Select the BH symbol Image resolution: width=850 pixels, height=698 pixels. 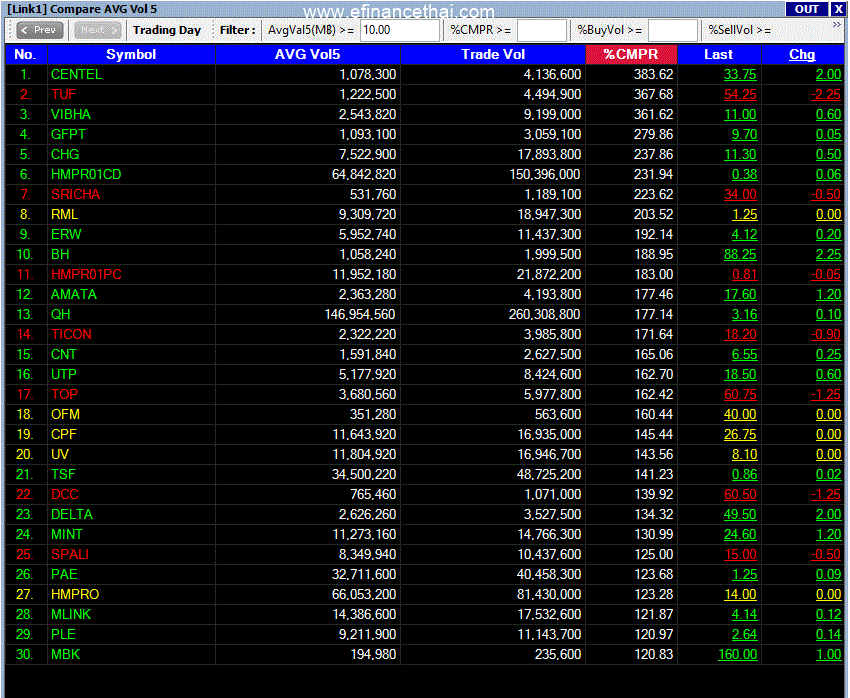60,254
